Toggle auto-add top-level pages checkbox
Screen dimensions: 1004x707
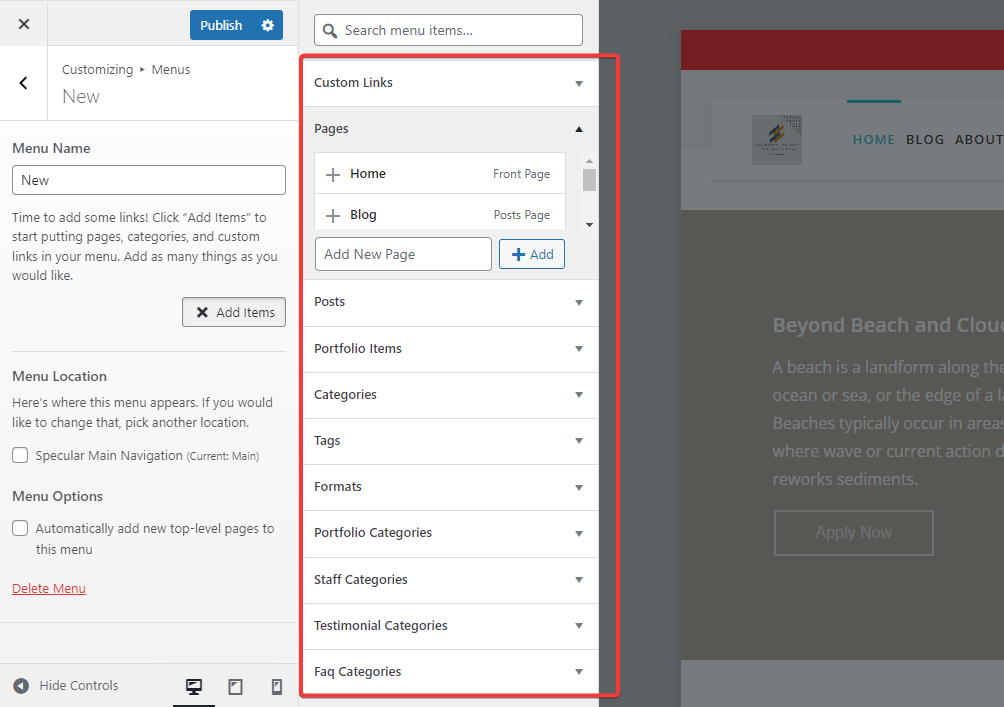click(x=20, y=528)
